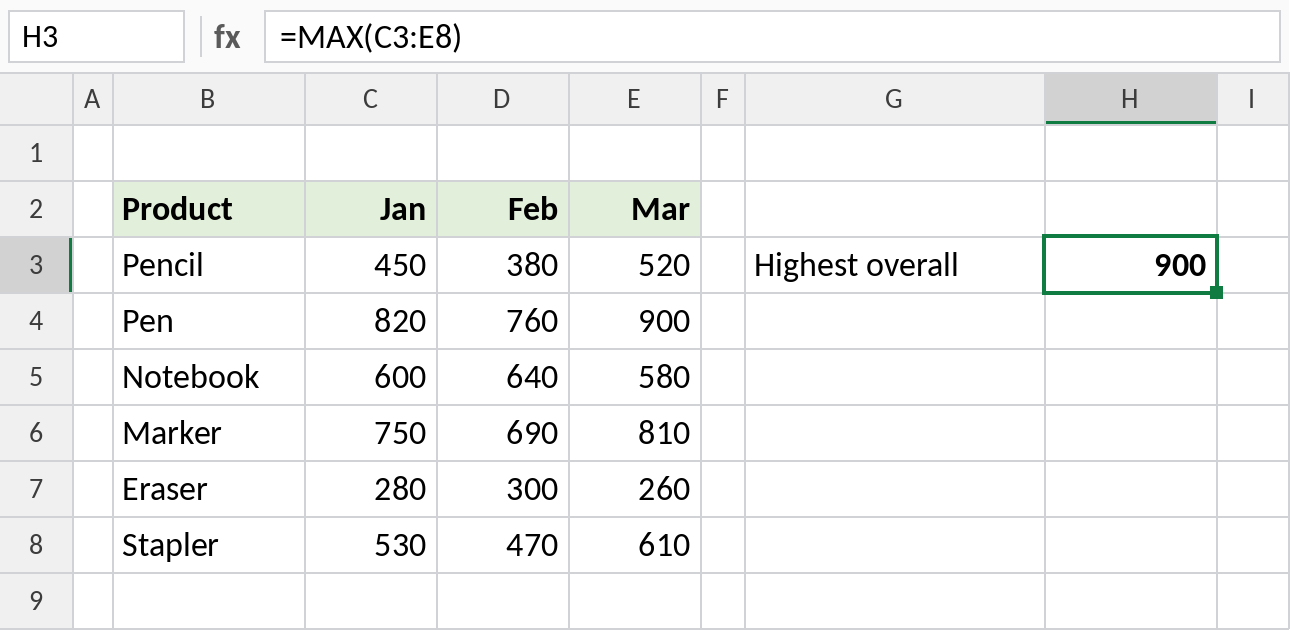Click the Product header cell
This screenshot has width=1290, height=630.
click(209, 209)
